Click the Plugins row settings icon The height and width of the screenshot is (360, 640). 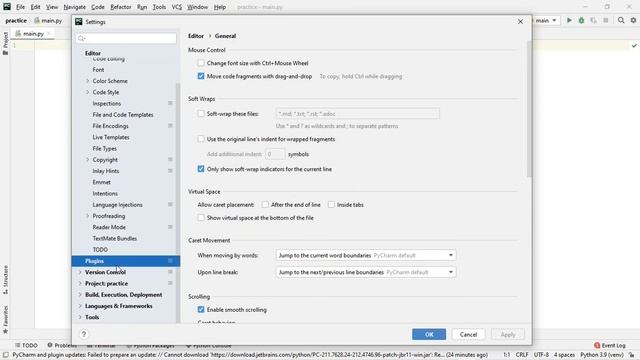(170, 261)
